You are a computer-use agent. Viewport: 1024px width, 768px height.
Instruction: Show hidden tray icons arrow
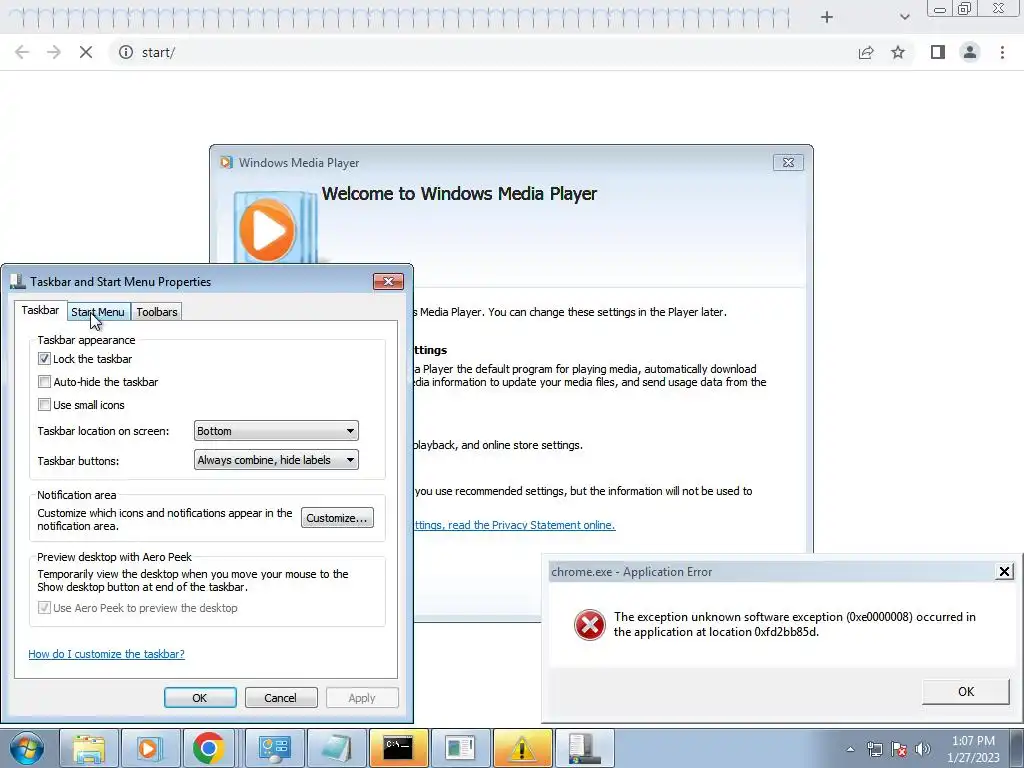tap(850, 749)
